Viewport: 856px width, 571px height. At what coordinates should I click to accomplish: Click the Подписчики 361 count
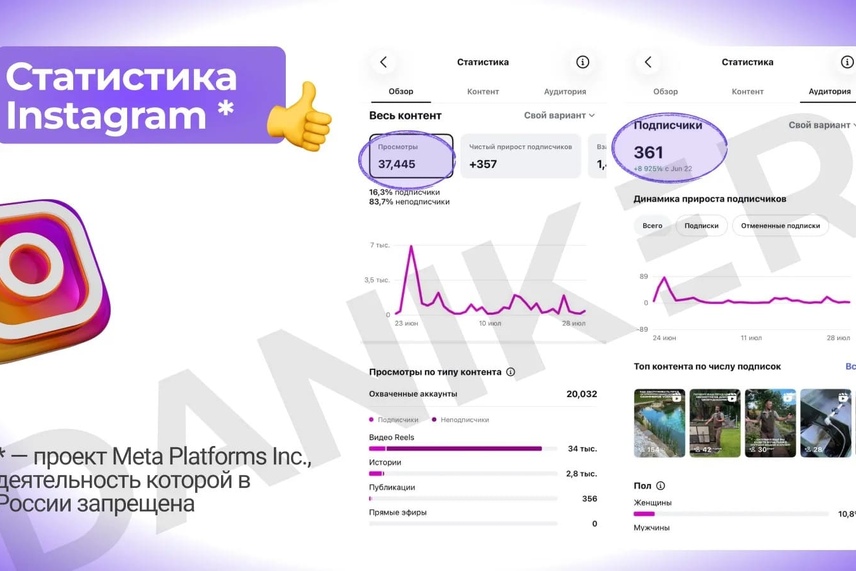coord(649,152)
